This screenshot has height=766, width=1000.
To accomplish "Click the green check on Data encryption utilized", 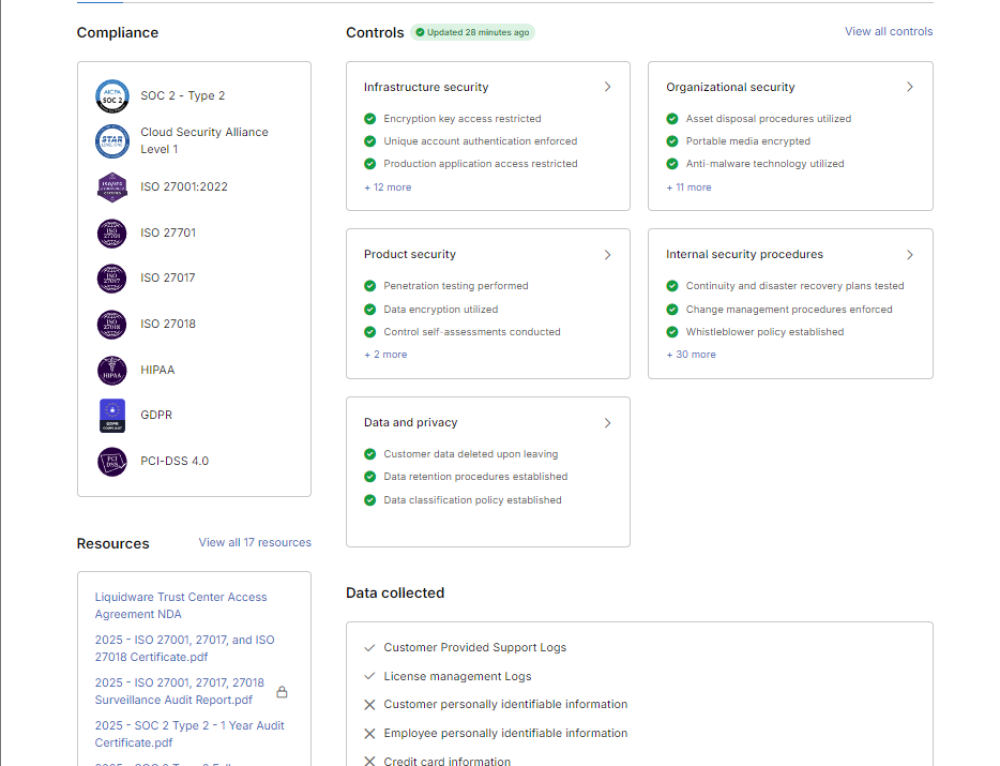I will 371,309.
